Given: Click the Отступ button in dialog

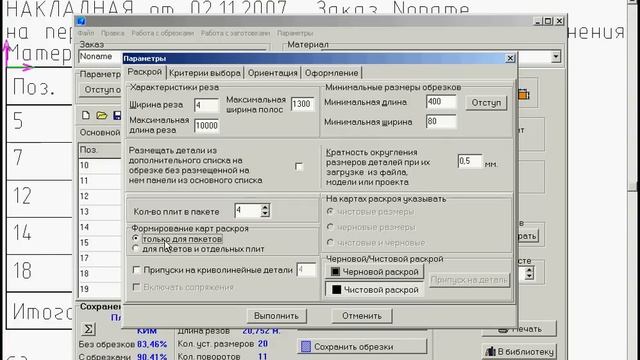Looking at the screenshot, I should point(486,102).
